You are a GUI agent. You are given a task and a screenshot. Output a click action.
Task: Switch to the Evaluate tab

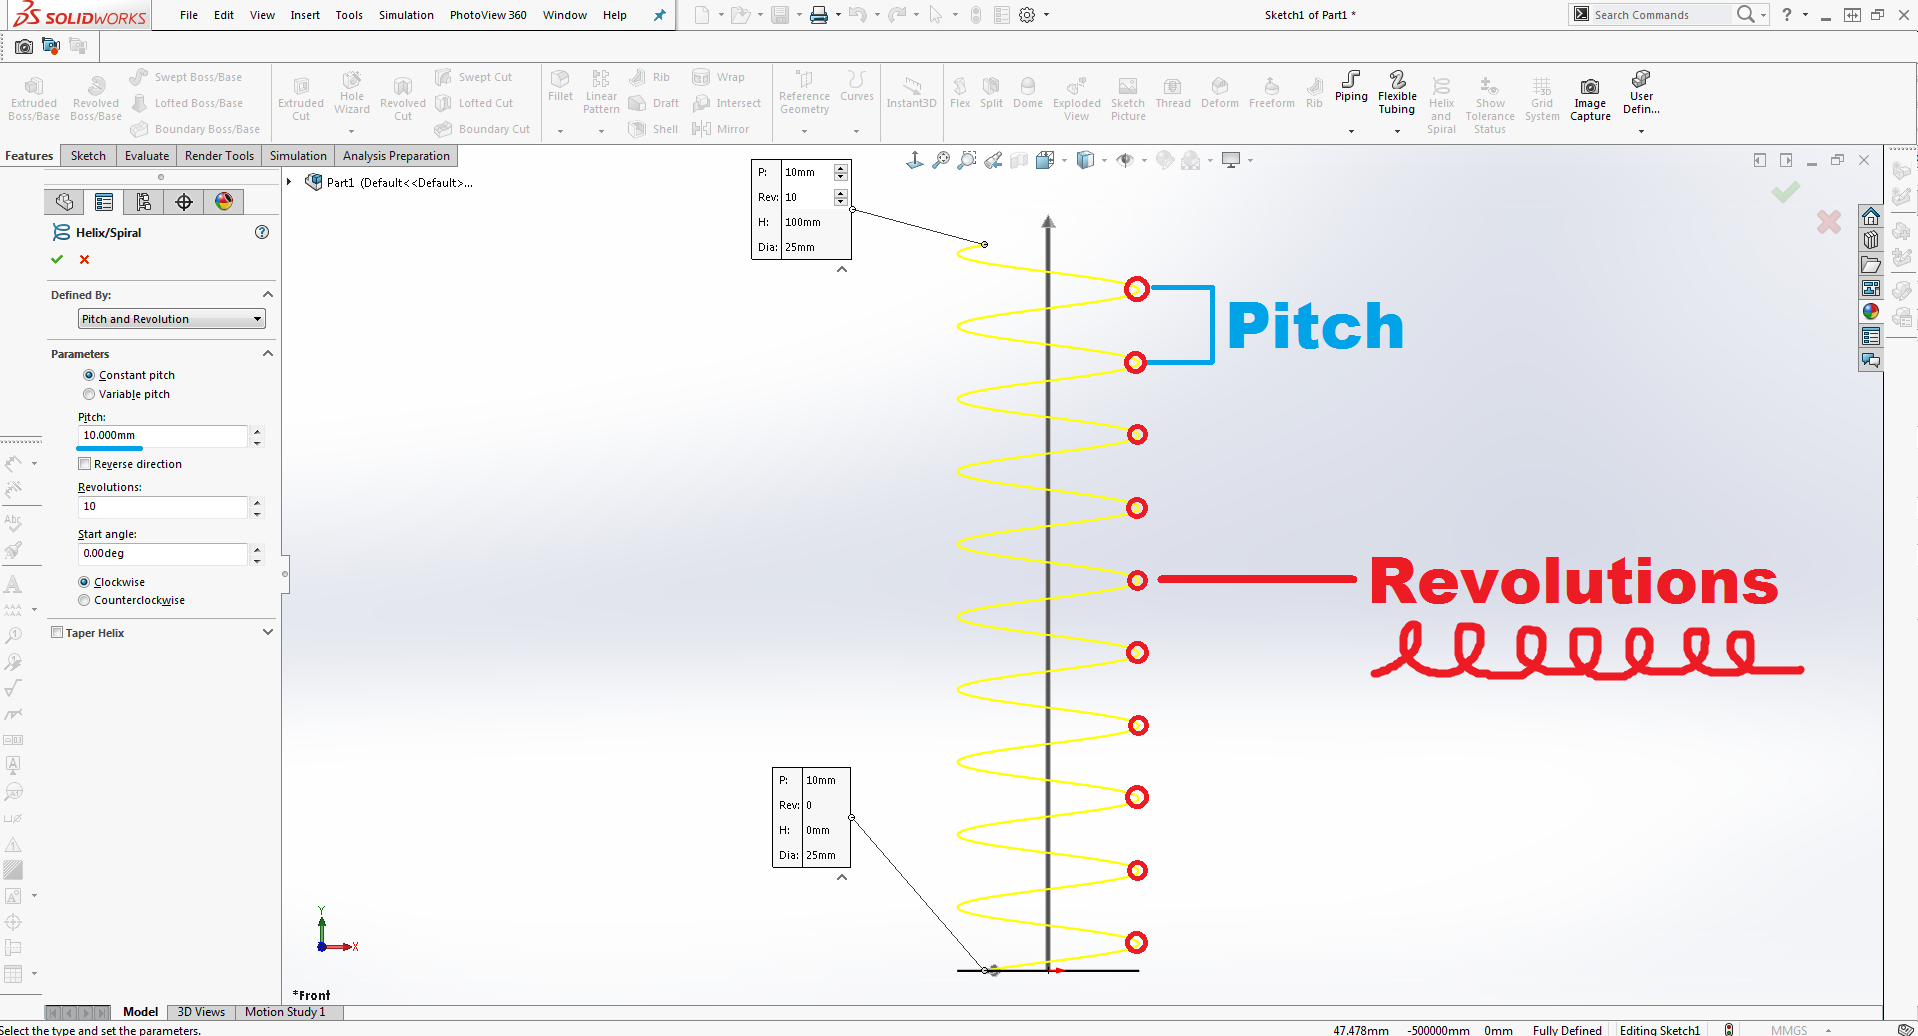point(146,156)
